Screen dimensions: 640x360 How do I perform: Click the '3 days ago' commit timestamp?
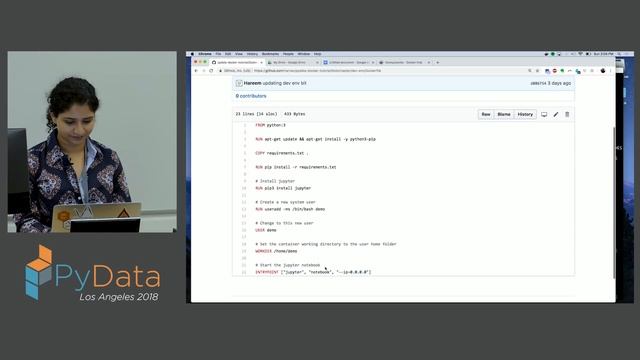click(559, 83)
